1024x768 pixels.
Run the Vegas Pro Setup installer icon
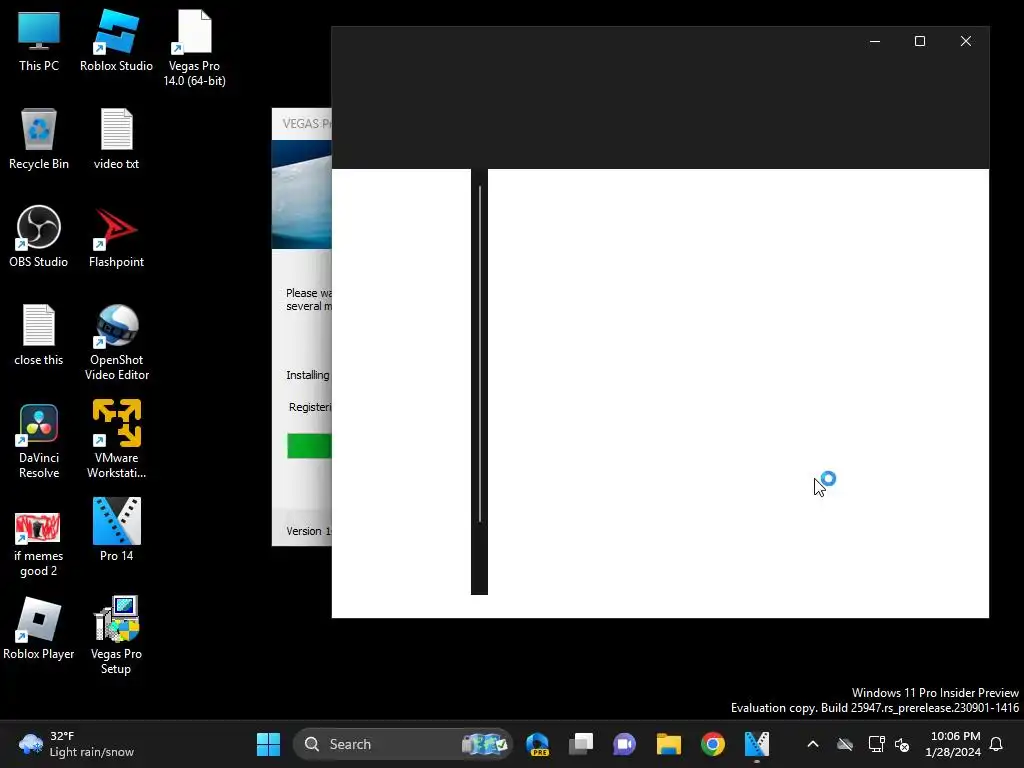click(x=116, y=635)
